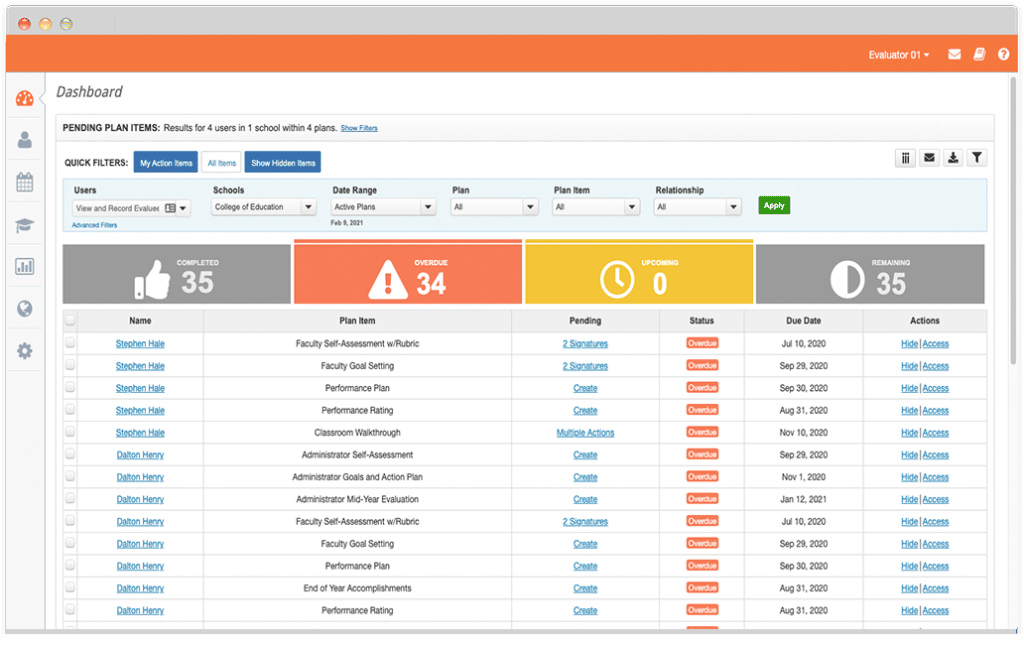Enable the Show Hidden Items filter

click(282, 162)
